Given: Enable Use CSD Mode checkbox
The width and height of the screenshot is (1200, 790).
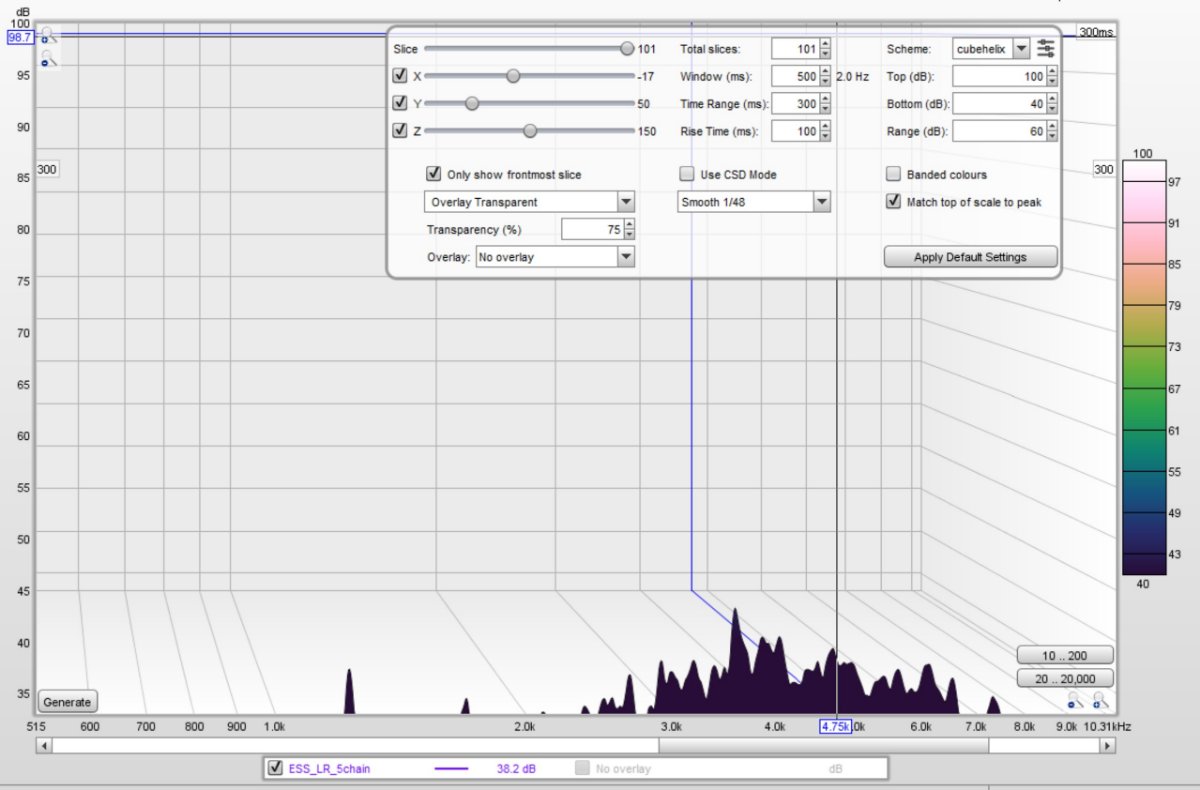Looking at the screenshot, I should click(x=687, y=174).
